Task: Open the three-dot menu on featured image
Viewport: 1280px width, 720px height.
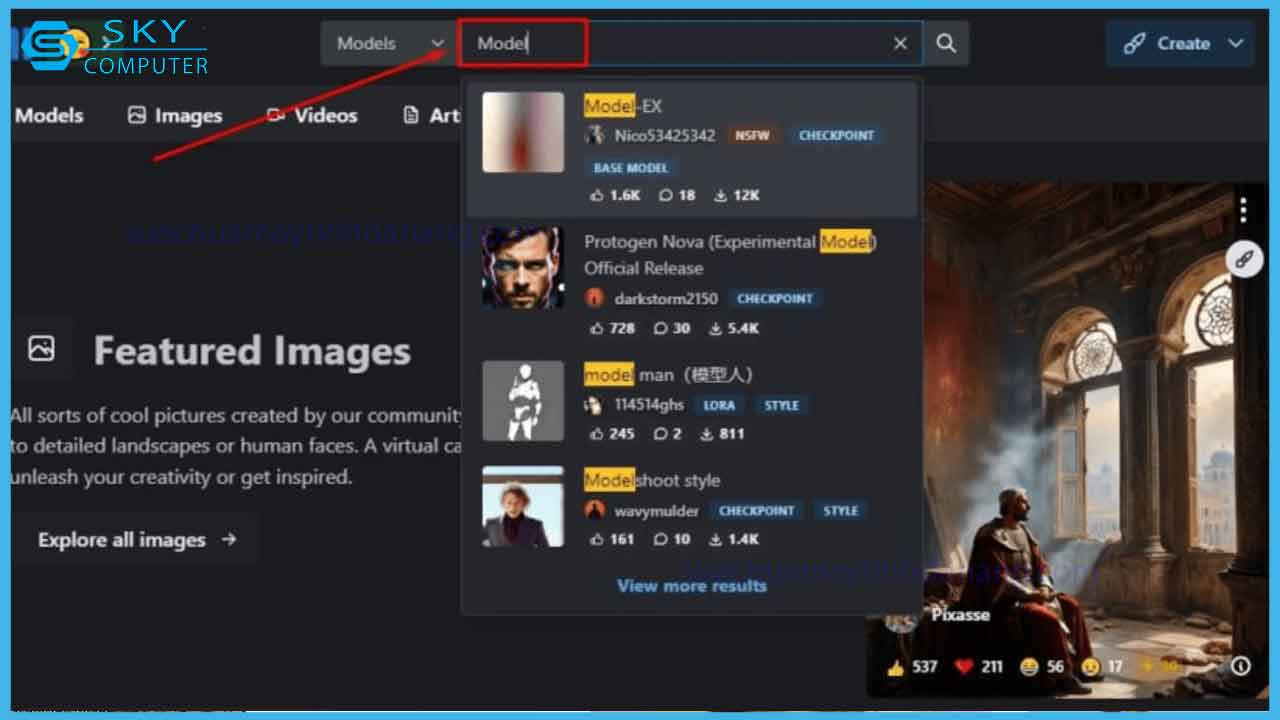Action: (x=1243, y=211)
